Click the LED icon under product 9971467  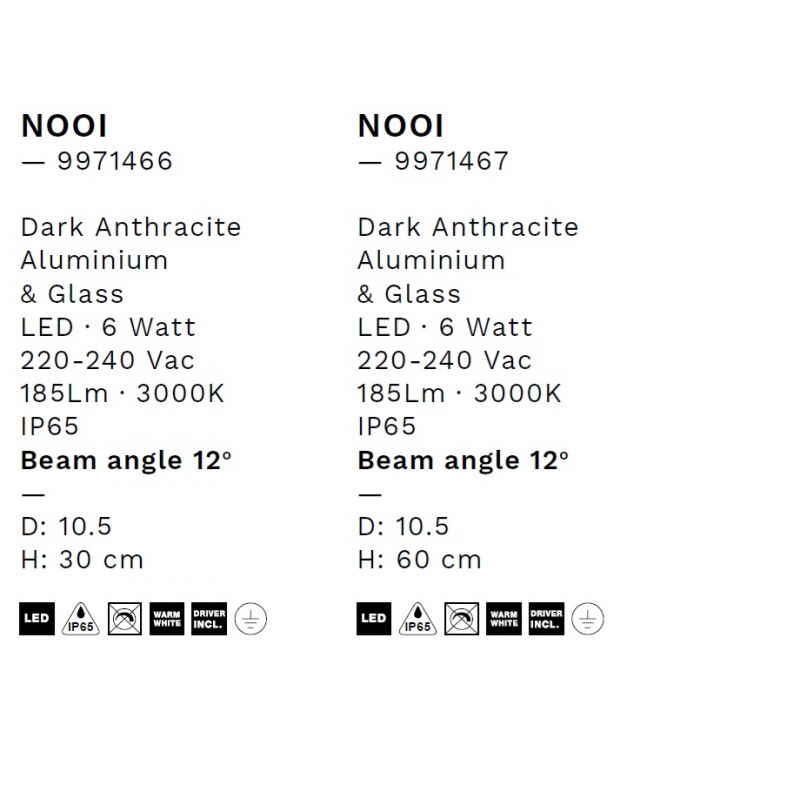(x=373, y=620)
